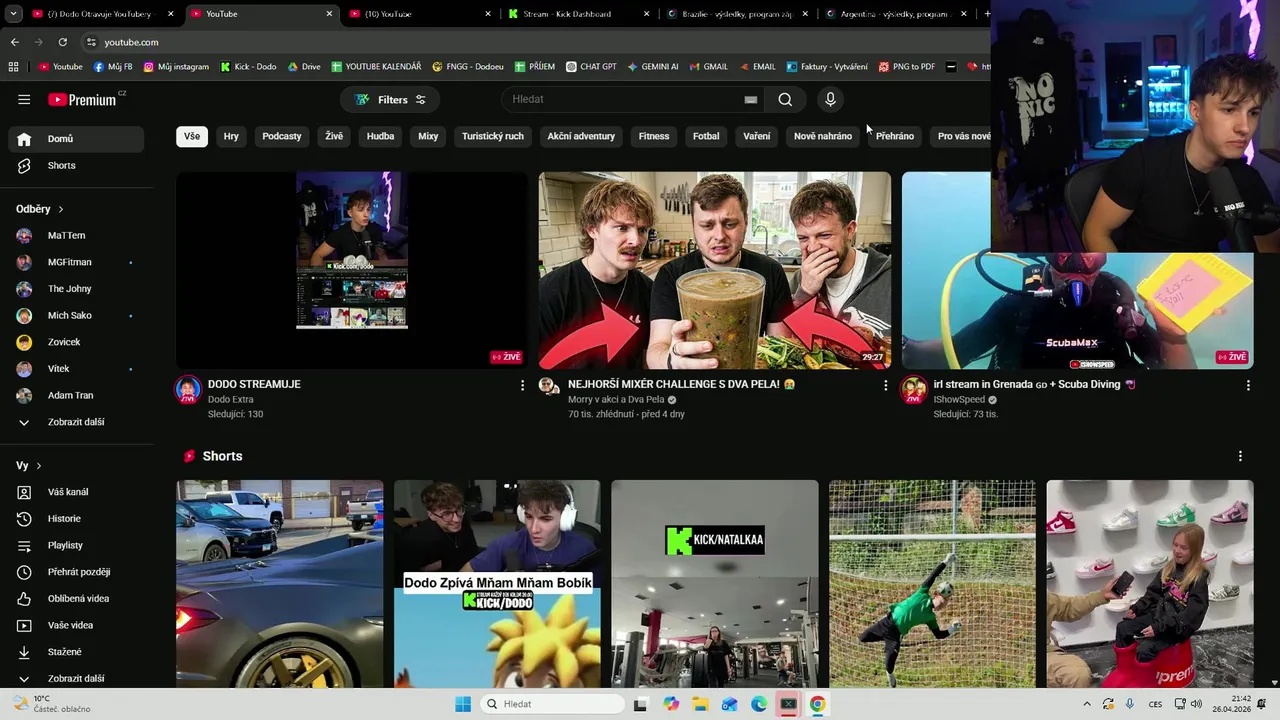Open Vaše videa in sidebar
Viewport: 1280px width, 720px height.
[x=76, y=625]
